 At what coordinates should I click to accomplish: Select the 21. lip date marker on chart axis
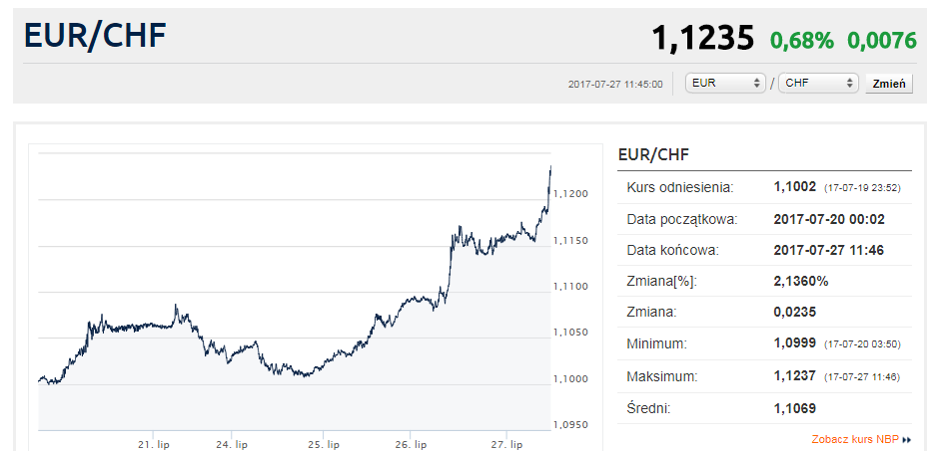[153, 444]
